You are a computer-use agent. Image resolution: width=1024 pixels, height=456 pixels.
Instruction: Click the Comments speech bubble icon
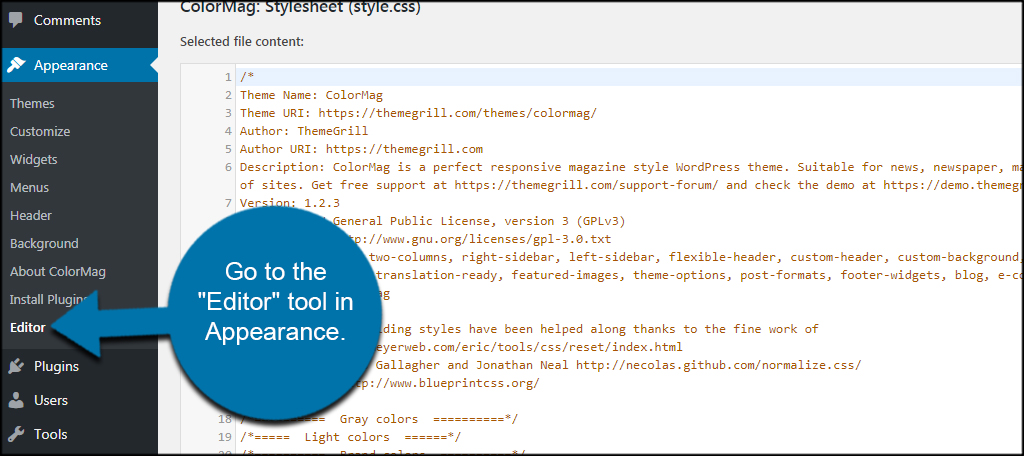(x=16, y=20)
